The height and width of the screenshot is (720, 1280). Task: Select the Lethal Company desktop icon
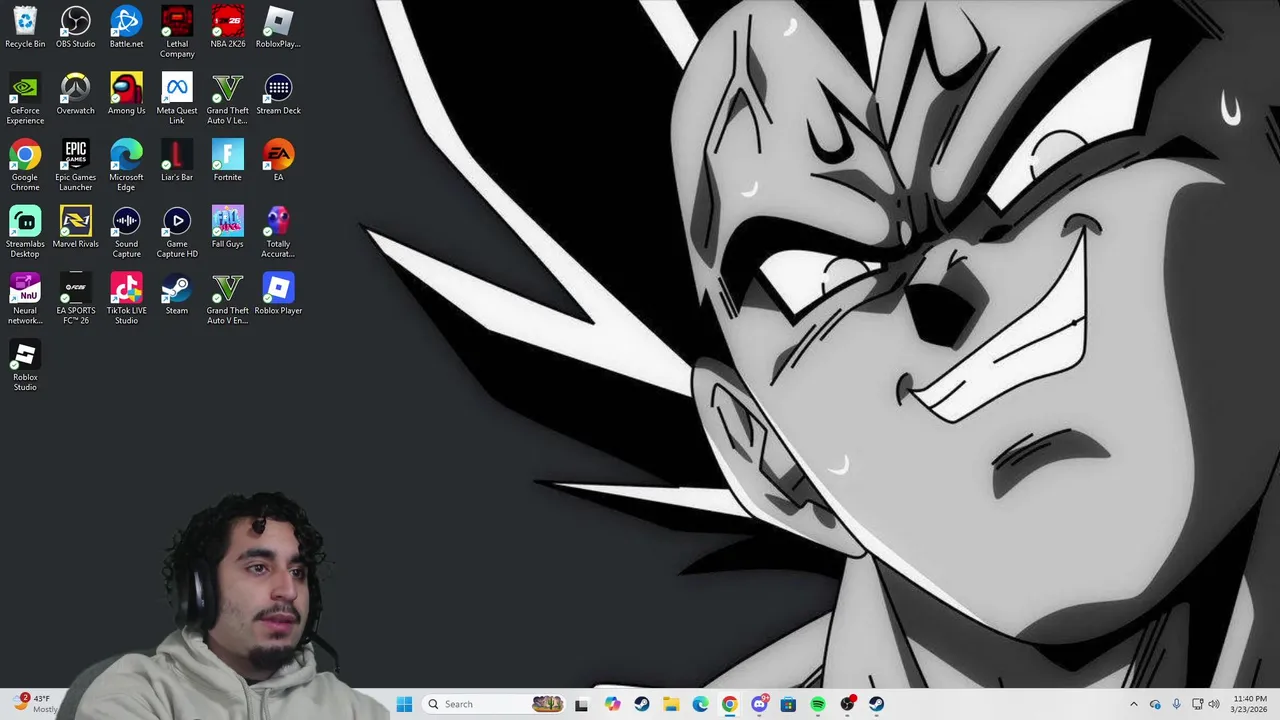tap(177, 32)
